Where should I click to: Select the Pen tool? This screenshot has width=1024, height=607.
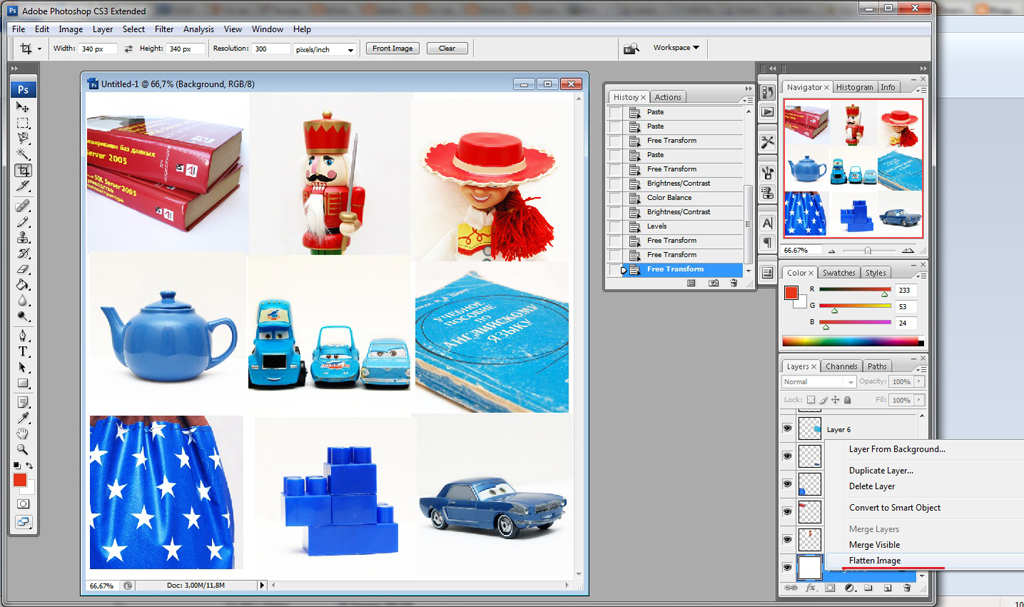23,336
